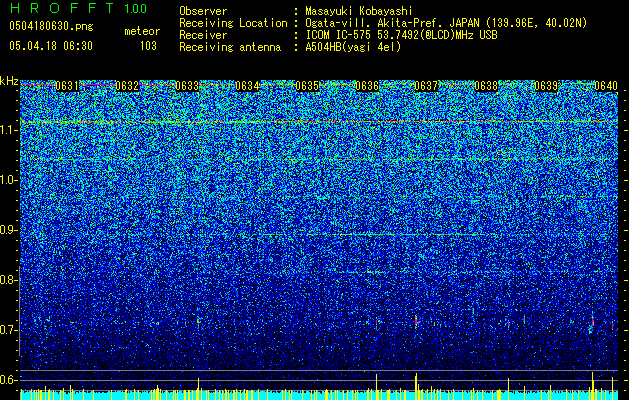
Task: Click the meteor label
Action: (x=142, y=31)
